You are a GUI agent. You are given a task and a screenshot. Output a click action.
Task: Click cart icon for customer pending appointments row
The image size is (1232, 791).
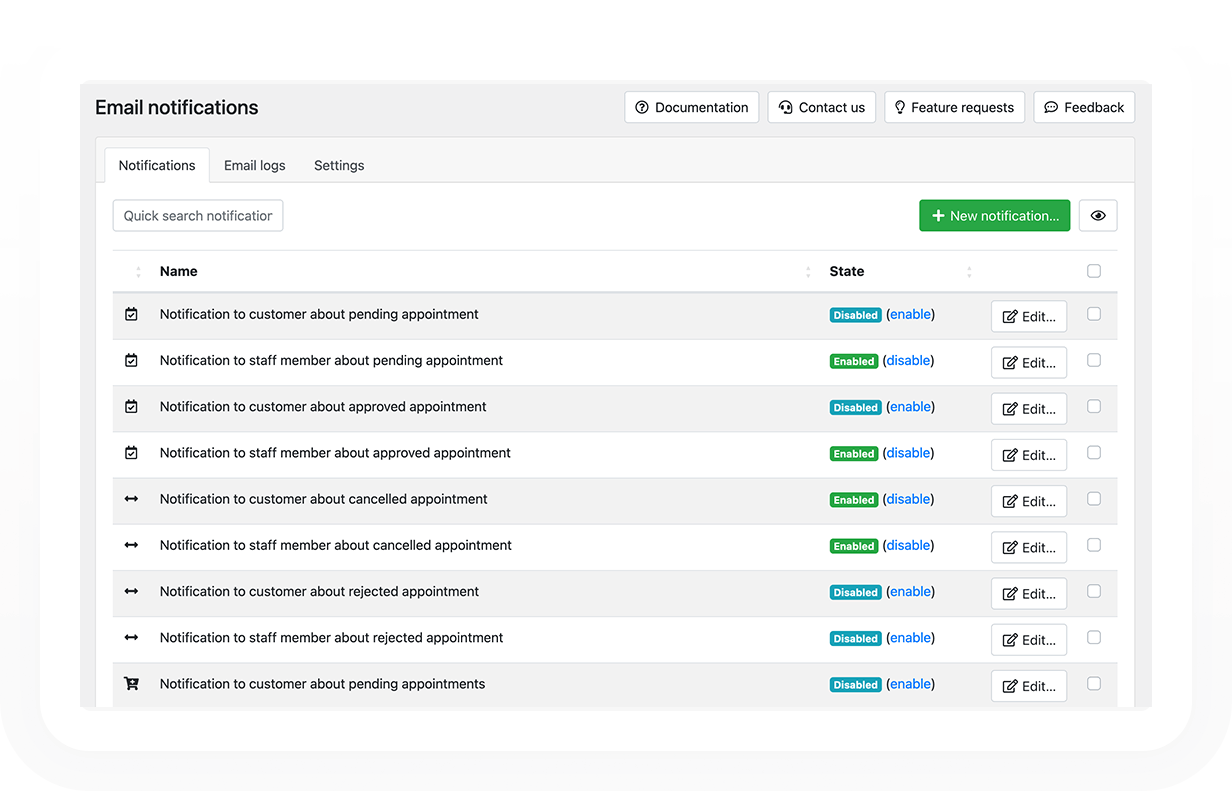point(131,684)
